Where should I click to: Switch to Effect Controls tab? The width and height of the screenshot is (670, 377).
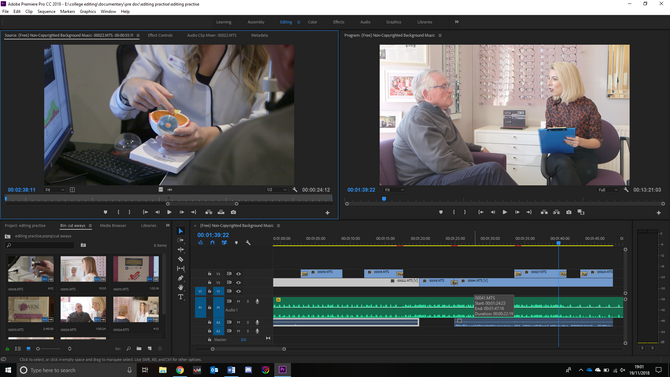coord(160,35)
